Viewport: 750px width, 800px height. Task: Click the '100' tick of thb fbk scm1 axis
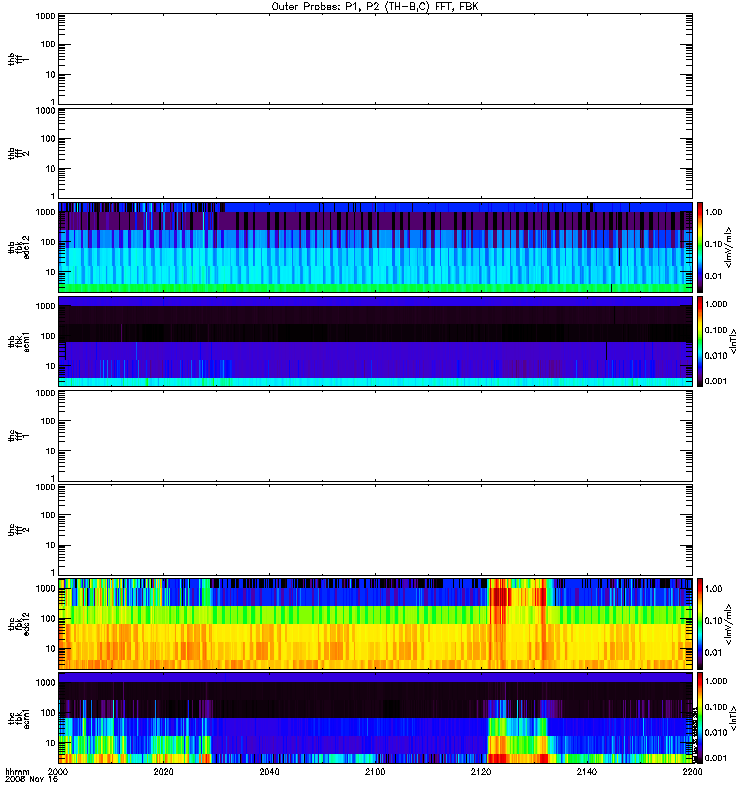point(48,336)
